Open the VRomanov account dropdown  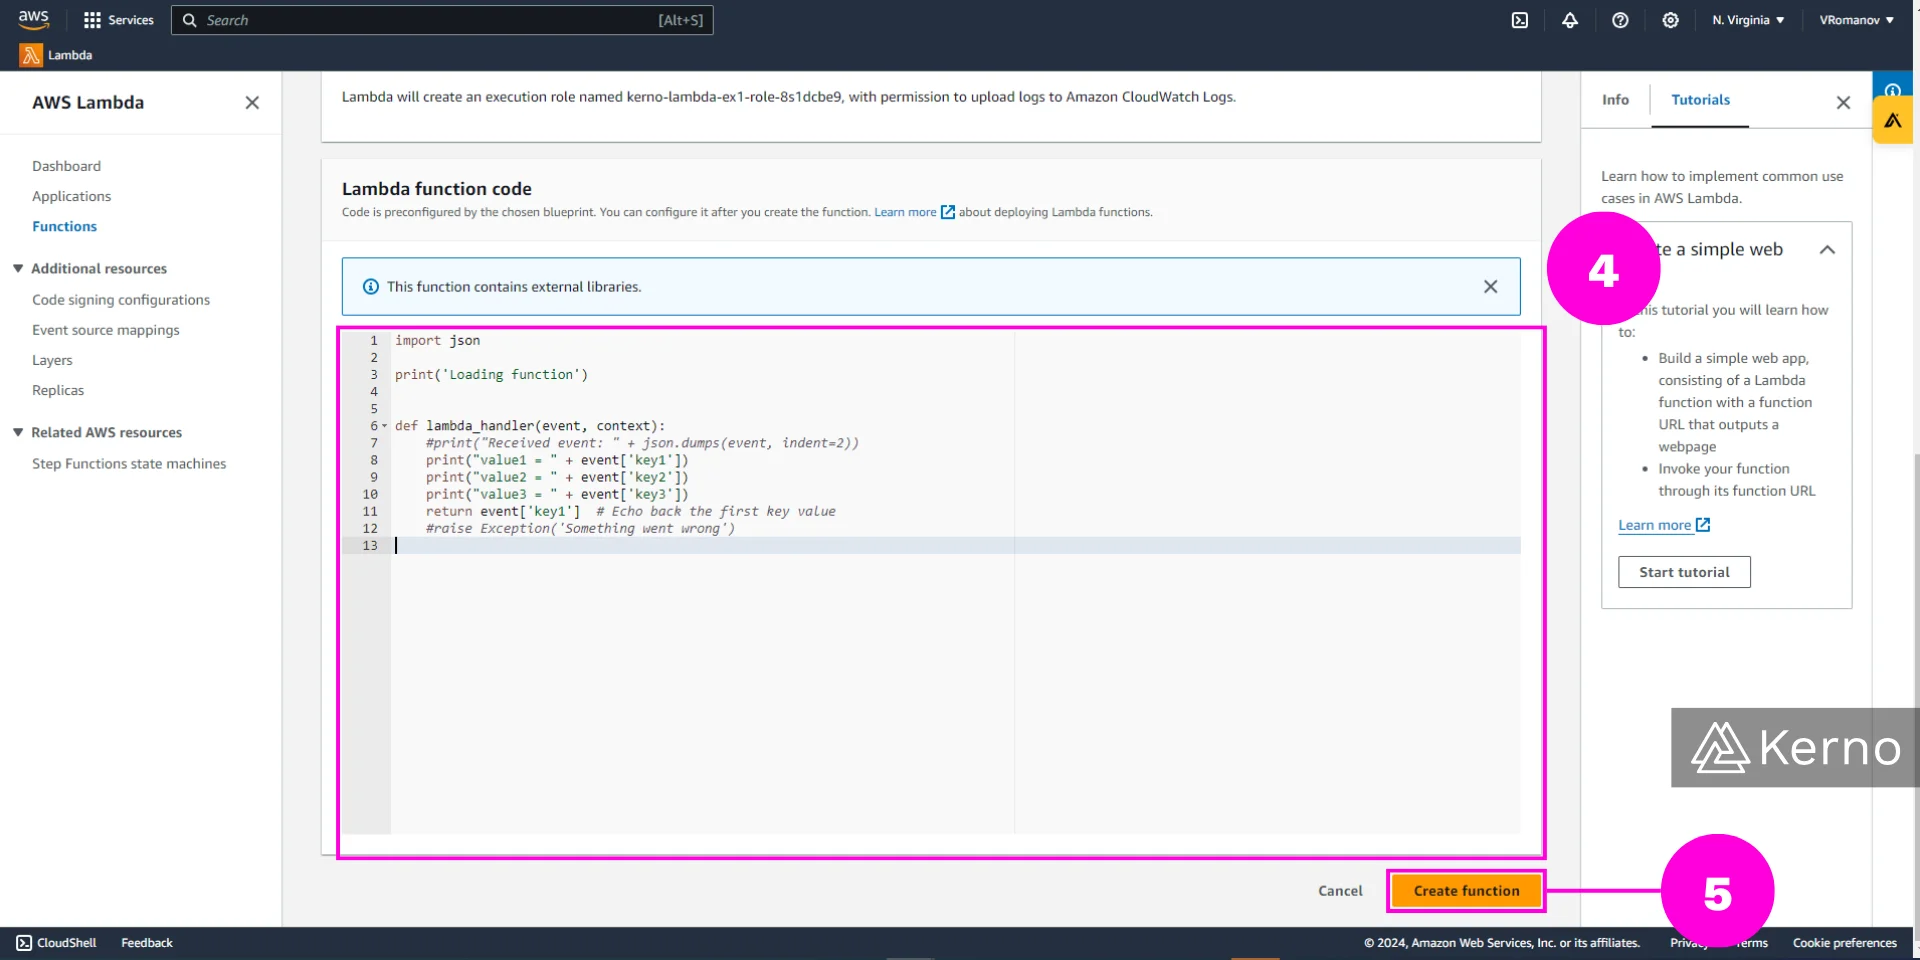point(1856,20)
